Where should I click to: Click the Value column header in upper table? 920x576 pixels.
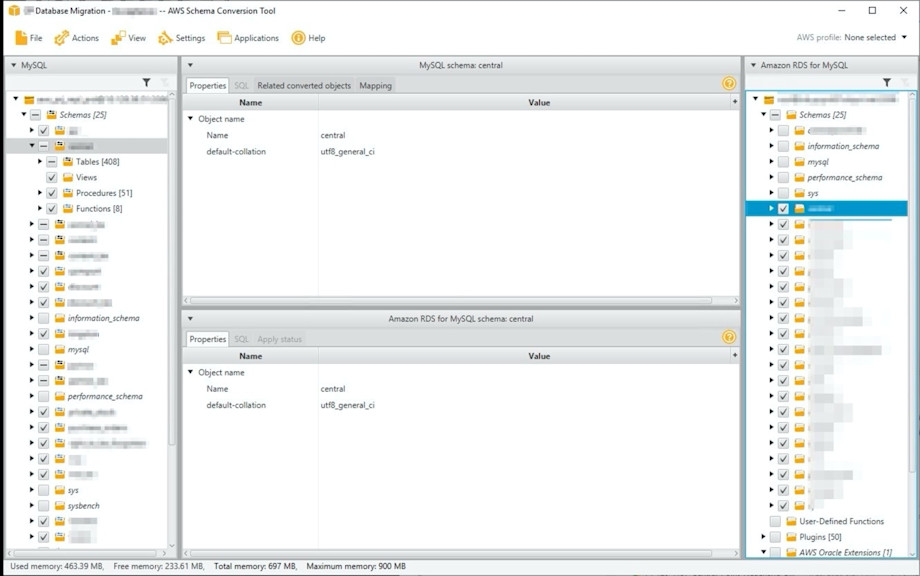click(539, 102)
